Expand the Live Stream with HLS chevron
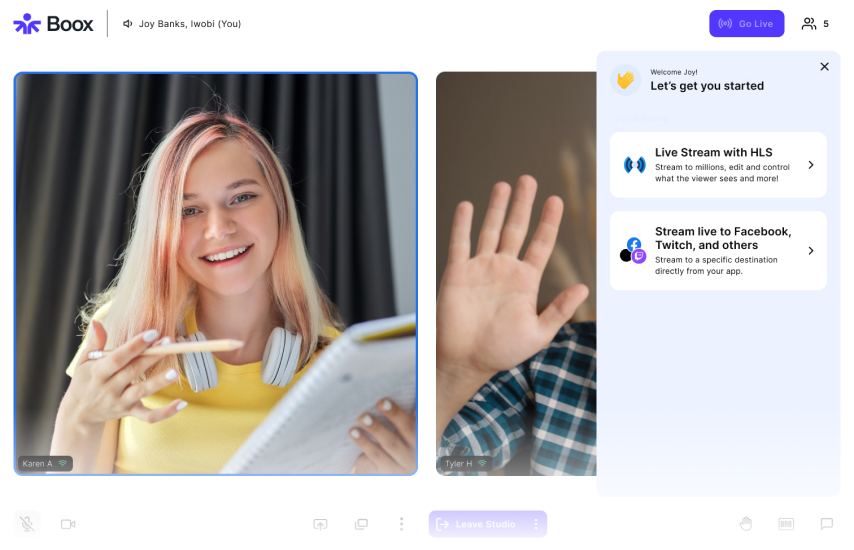The width and height of the screenshot is (854, 550). click(x=810, y=165)
